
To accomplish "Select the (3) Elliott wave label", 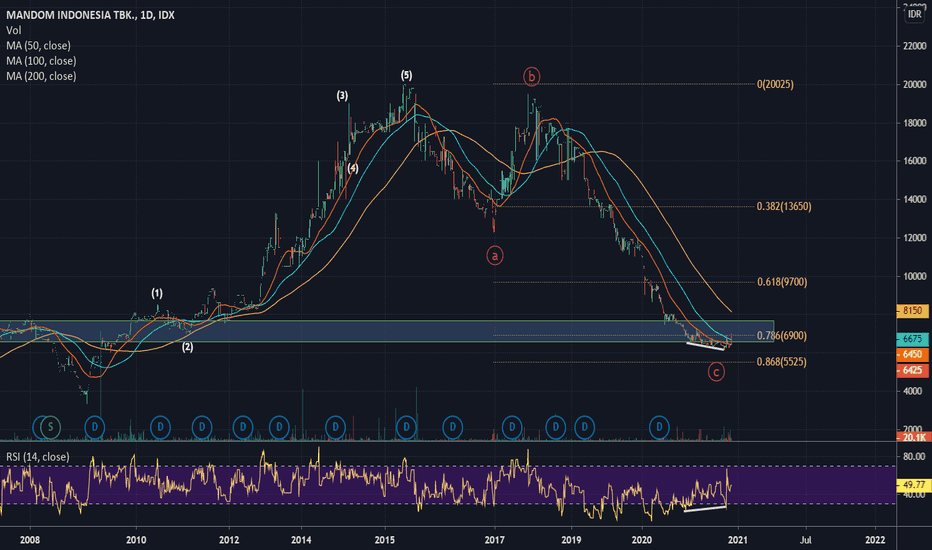I will (x=342, y=95).
